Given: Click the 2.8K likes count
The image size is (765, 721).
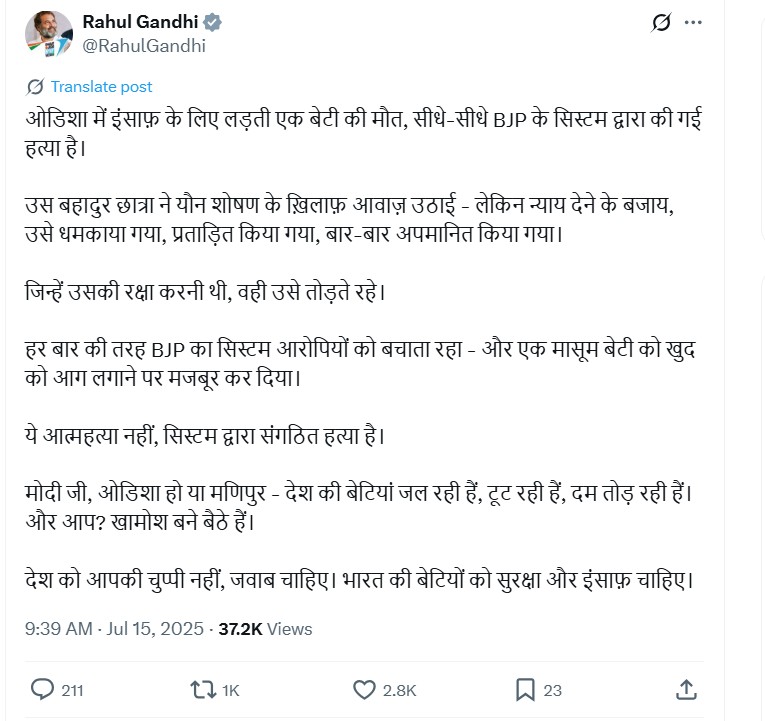Looking at the screenshot, I should (x=399, y=690).
